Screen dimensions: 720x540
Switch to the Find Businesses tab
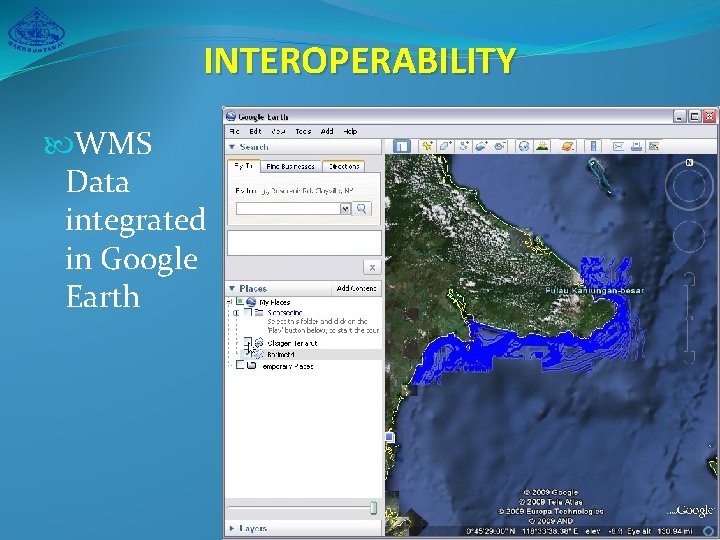click(291, 166)
